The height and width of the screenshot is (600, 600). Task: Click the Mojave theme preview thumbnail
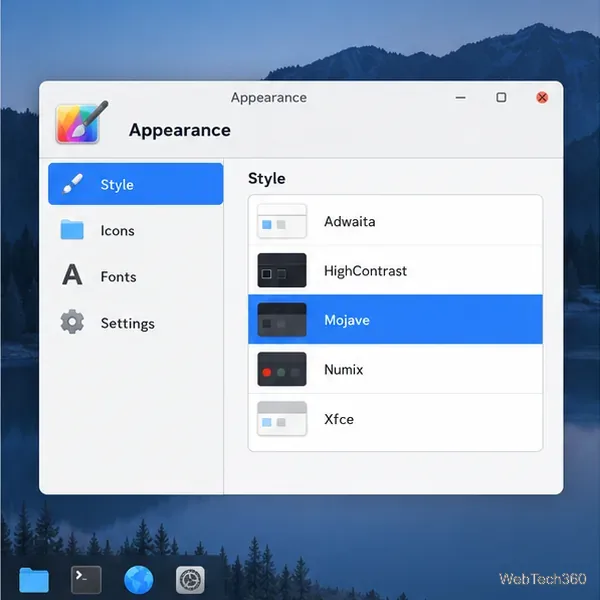click(x=282, y=320)
